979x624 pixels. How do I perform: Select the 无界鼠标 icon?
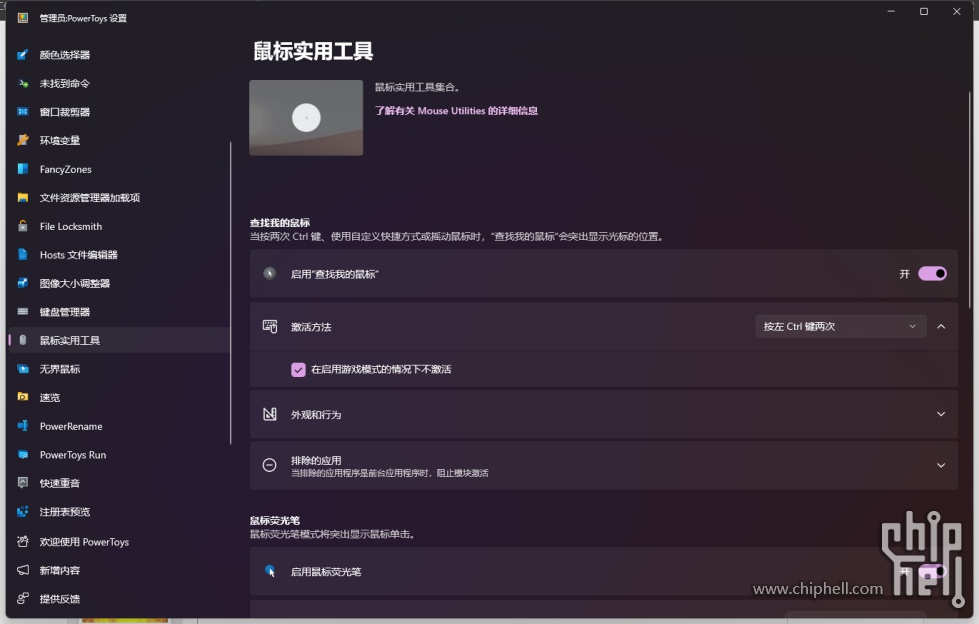pyautogui.click(x=22, y=369)
